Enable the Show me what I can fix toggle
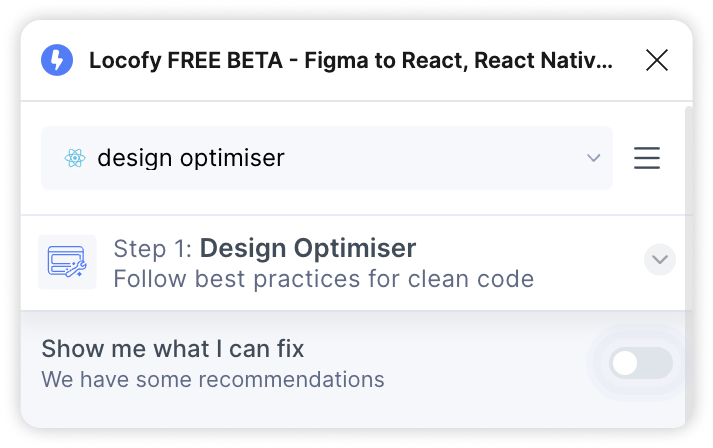This screenshot has height=448, width=713. 641,363
